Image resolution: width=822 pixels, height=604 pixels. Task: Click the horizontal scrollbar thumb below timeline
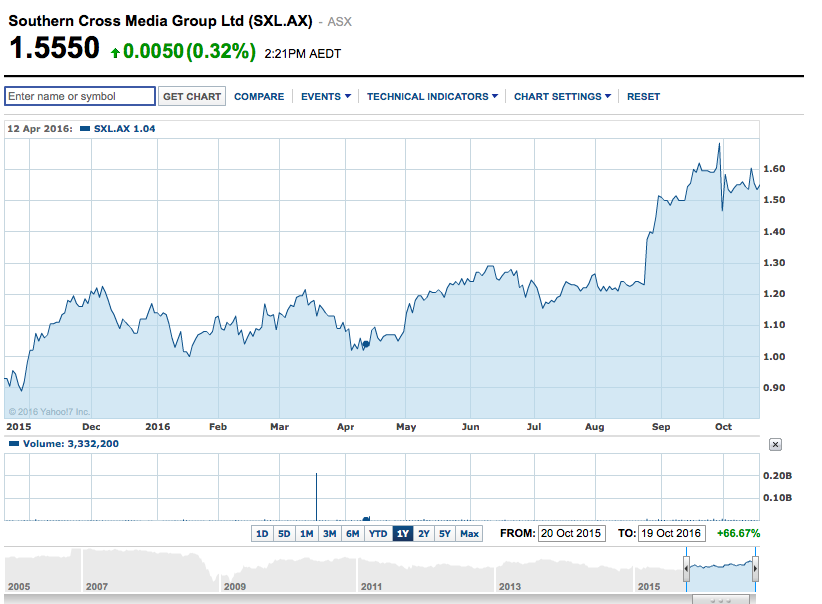[x=721, y=600]
